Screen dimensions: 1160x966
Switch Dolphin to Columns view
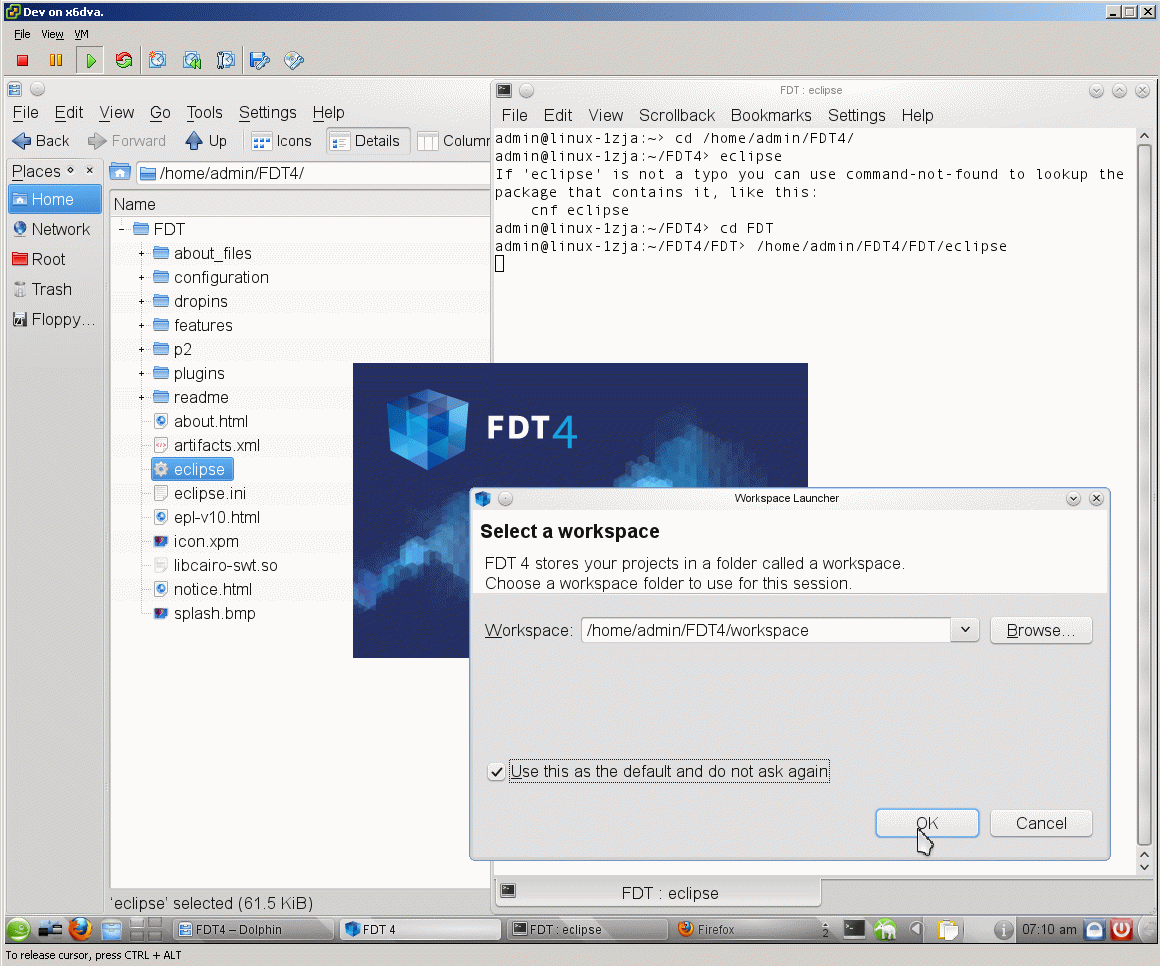(453, 141)
